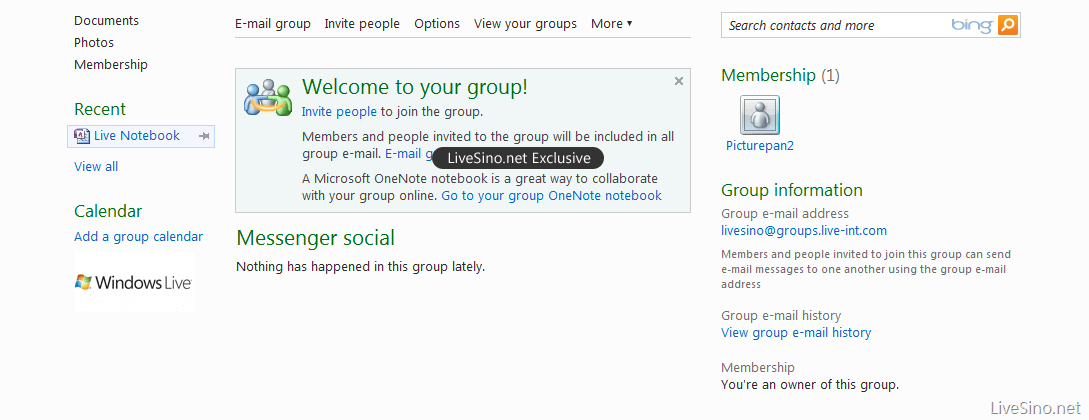The width and height of the screenshot is (1089, 420).
Task: Click the Recent heading in sidebar
Action: point(100,109)
